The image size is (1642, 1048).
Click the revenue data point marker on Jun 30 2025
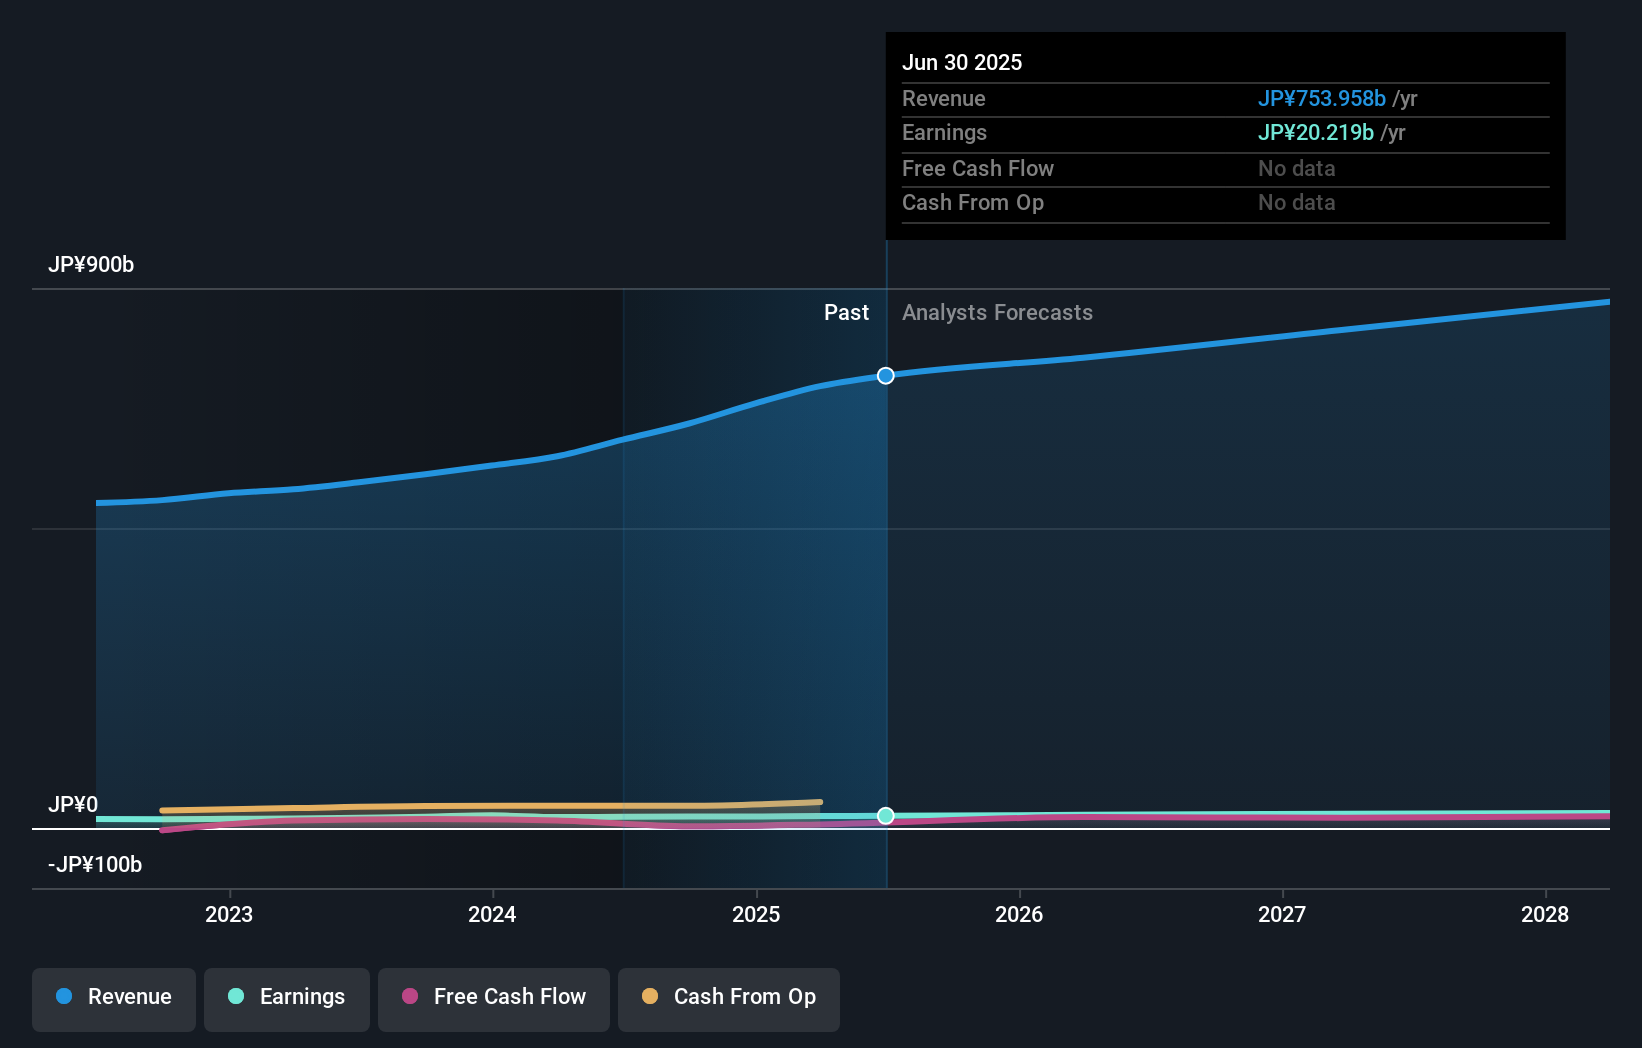[x=886, y=376]
